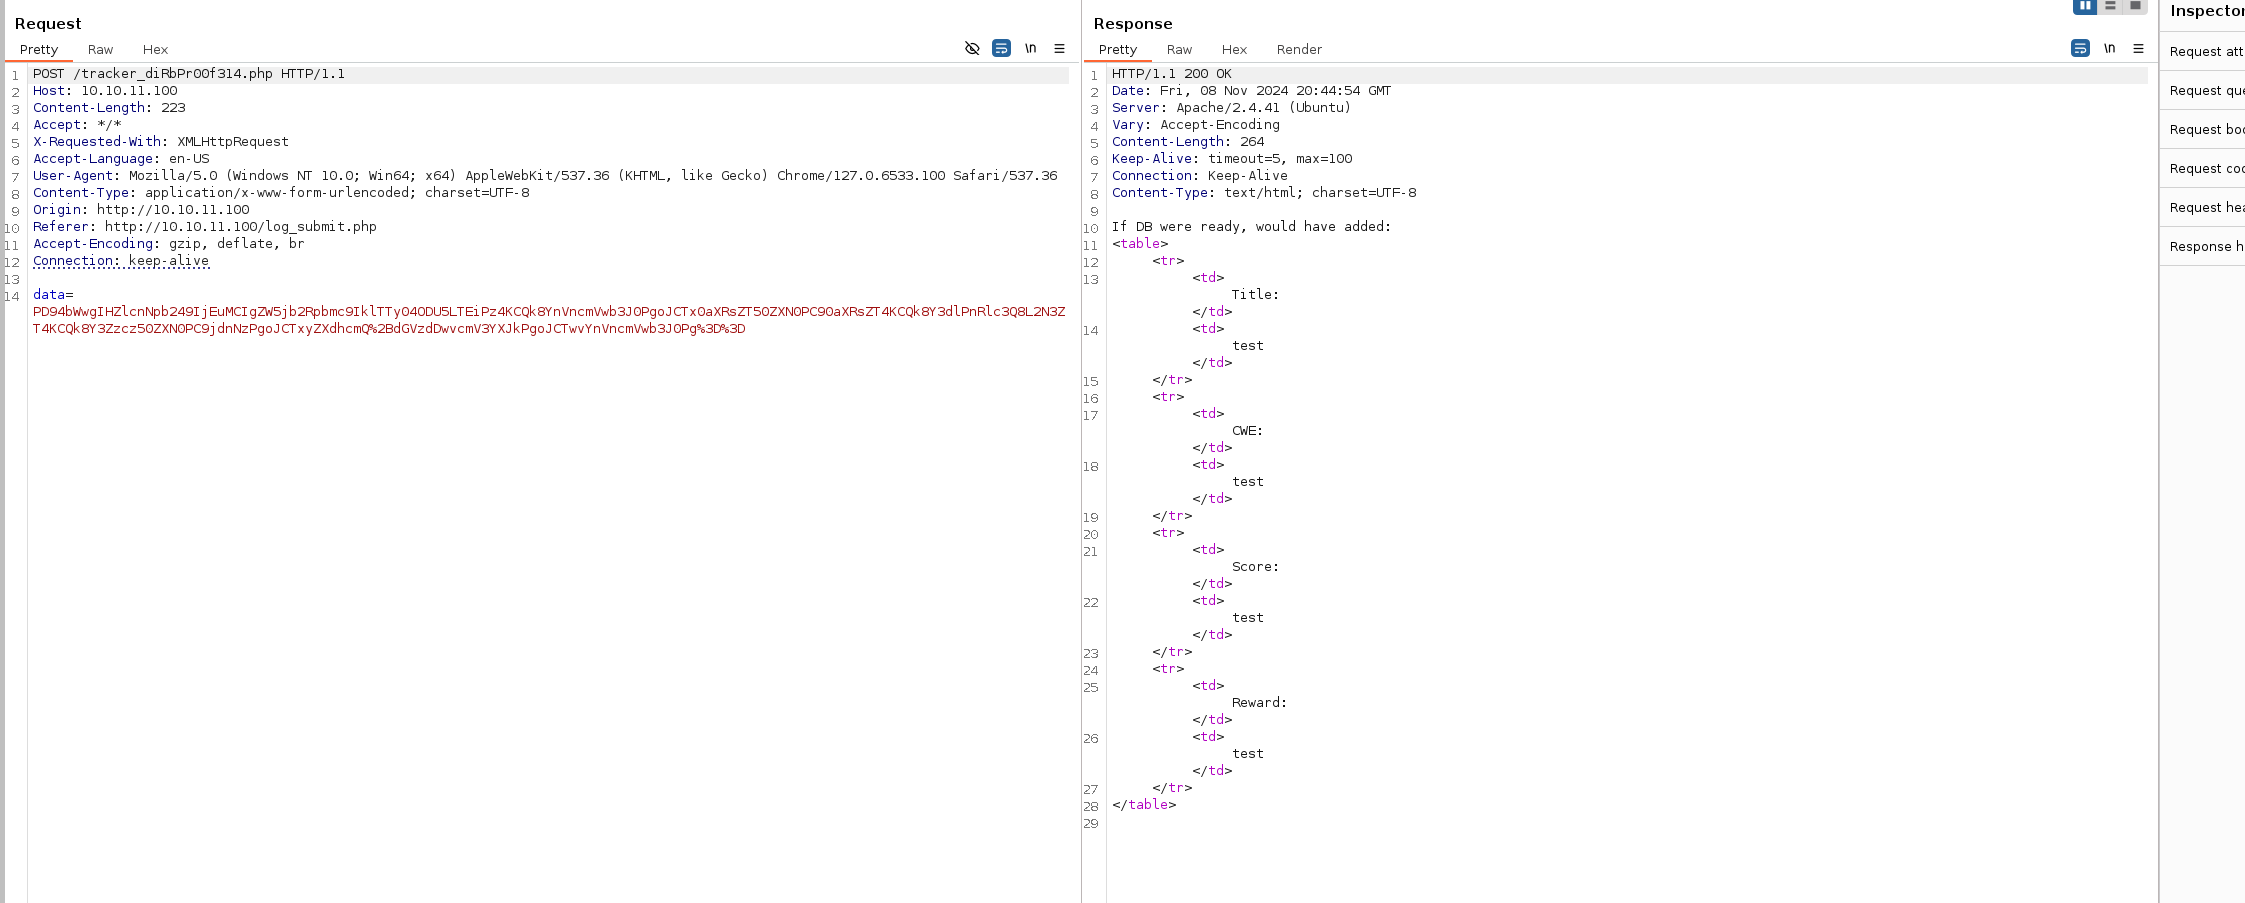This screenshot has height=903, width=2245.
Task: Click the response Content-Type text/html header
Action: [1264, 193]
